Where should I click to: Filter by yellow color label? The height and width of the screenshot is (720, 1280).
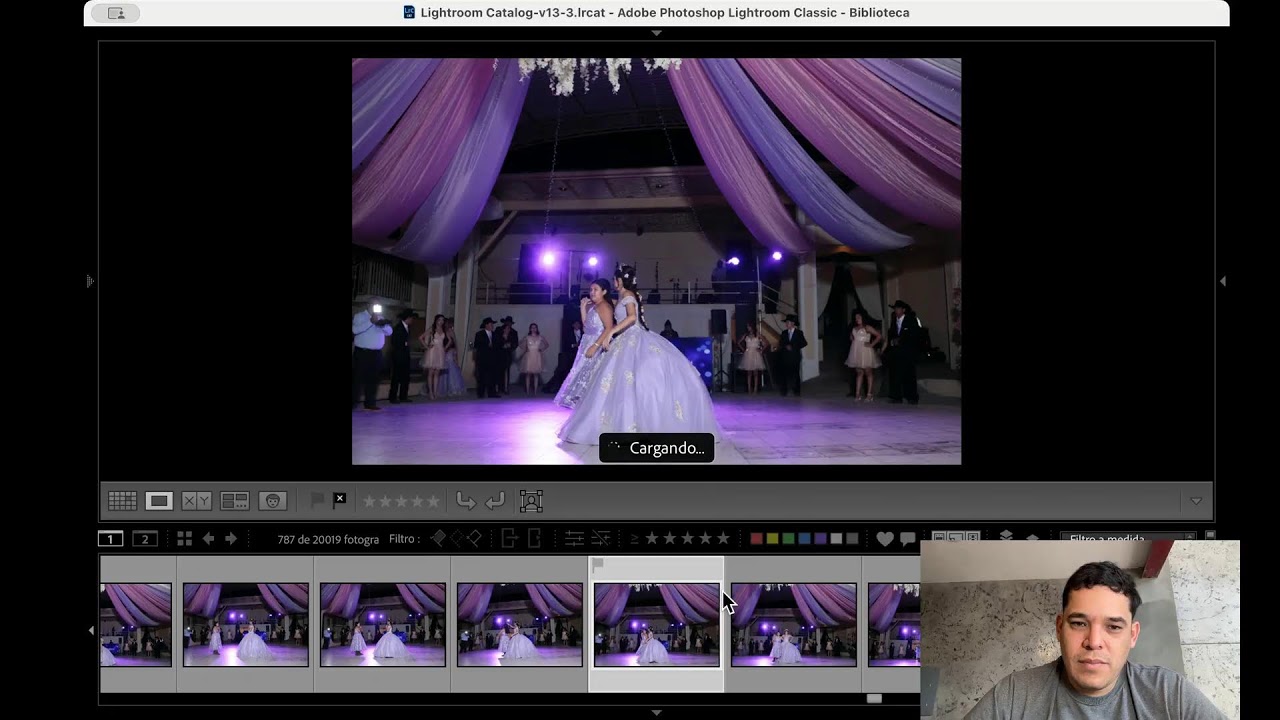point(773,539)
